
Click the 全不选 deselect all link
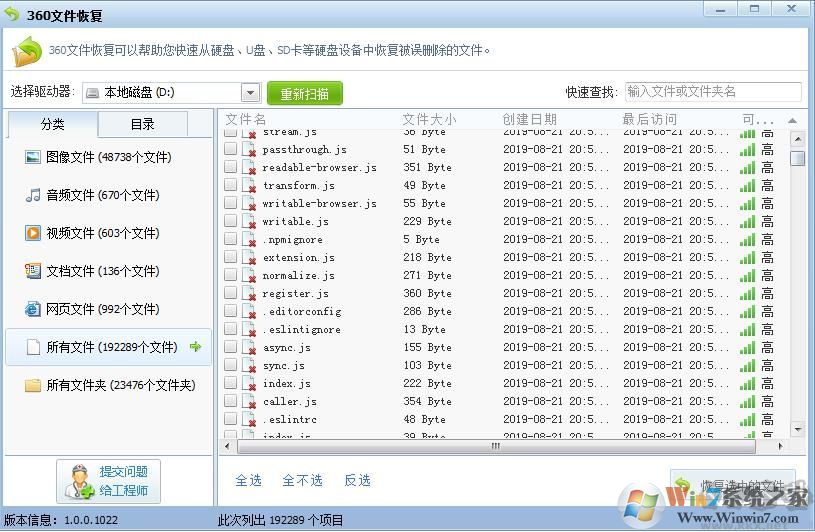pyautogui.click(x=303, y=480)
